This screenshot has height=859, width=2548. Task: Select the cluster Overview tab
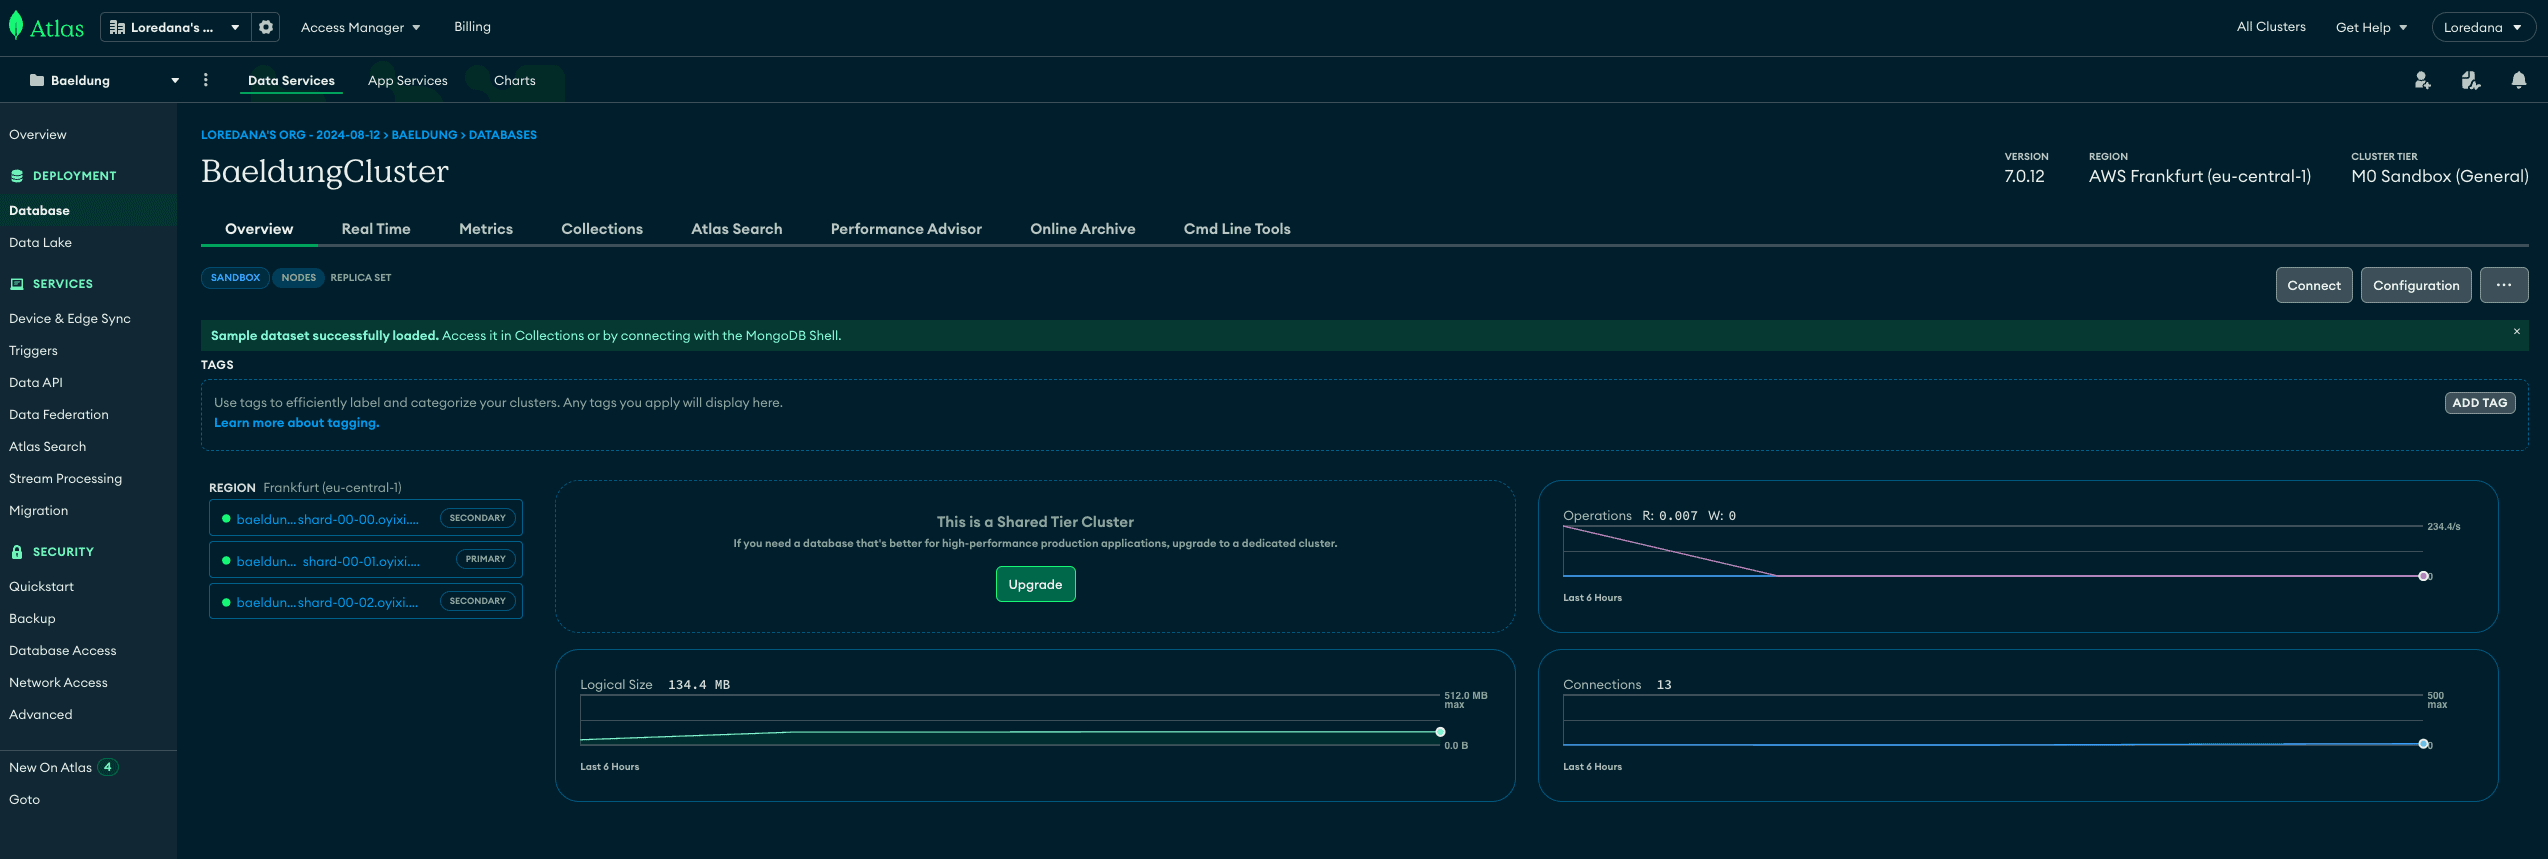pyautogui.click(x=259, y=229)
